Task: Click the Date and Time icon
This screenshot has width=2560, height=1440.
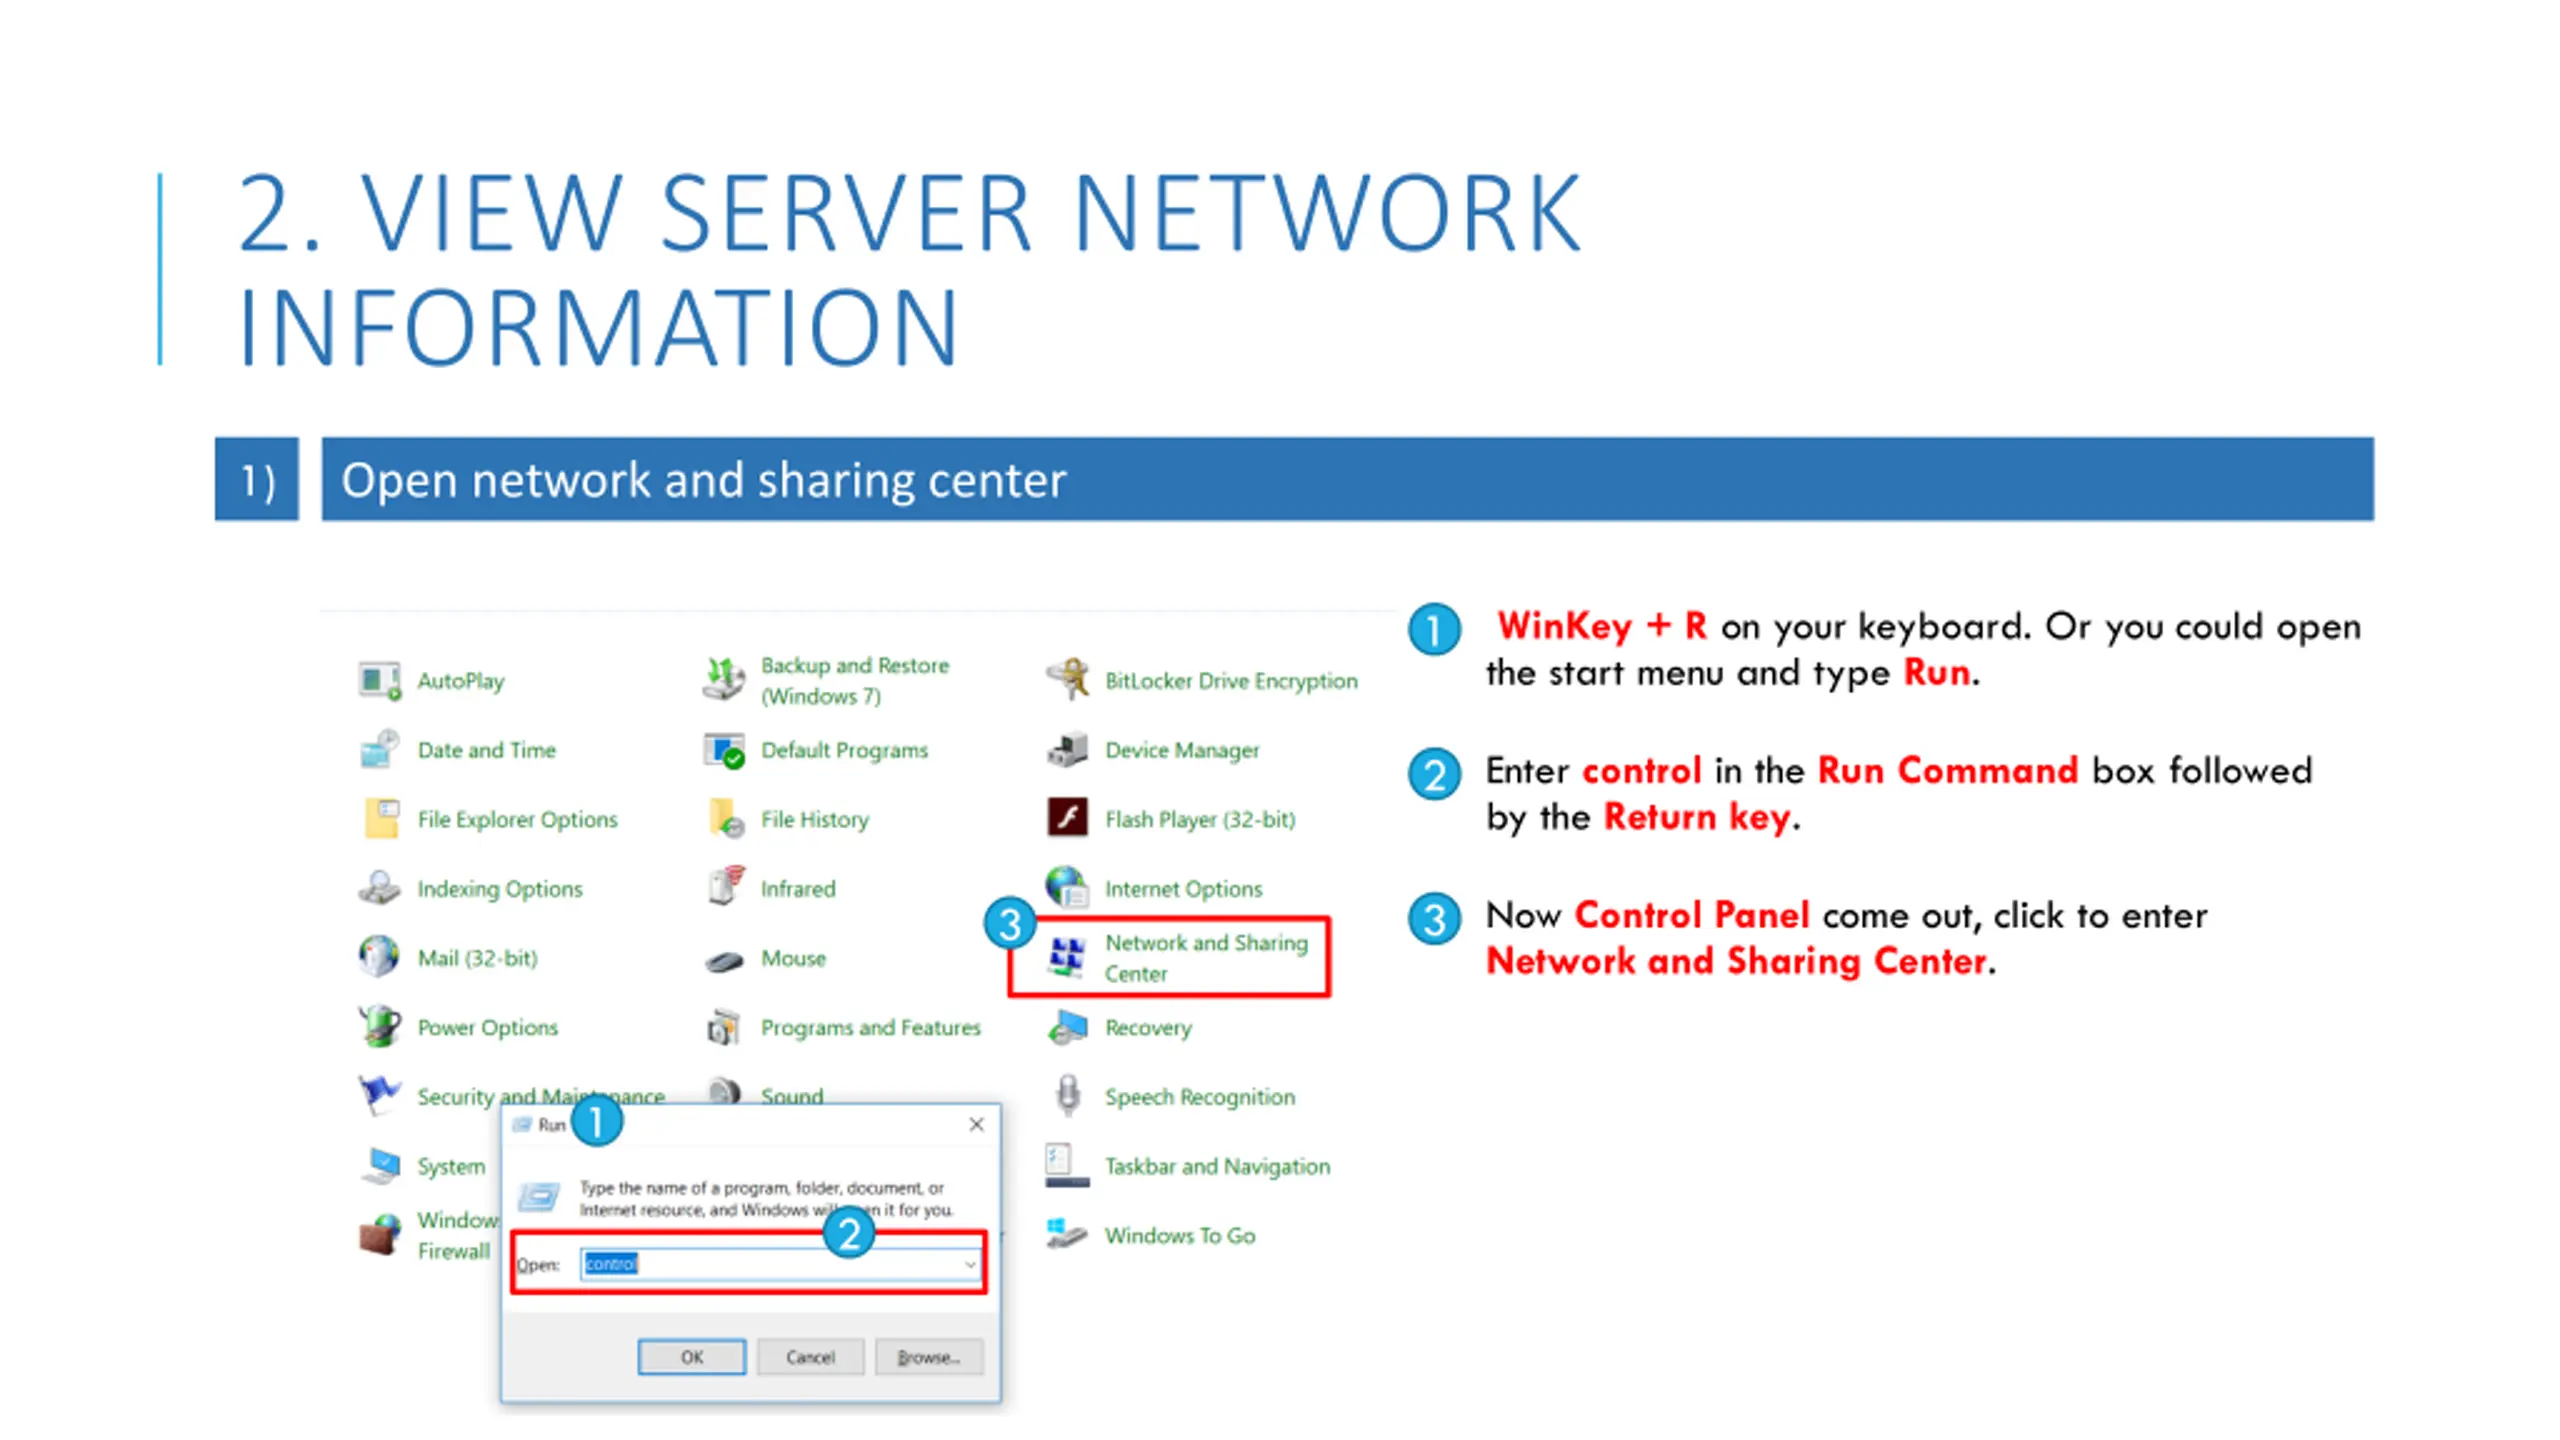Action: [x=380, y=750]
